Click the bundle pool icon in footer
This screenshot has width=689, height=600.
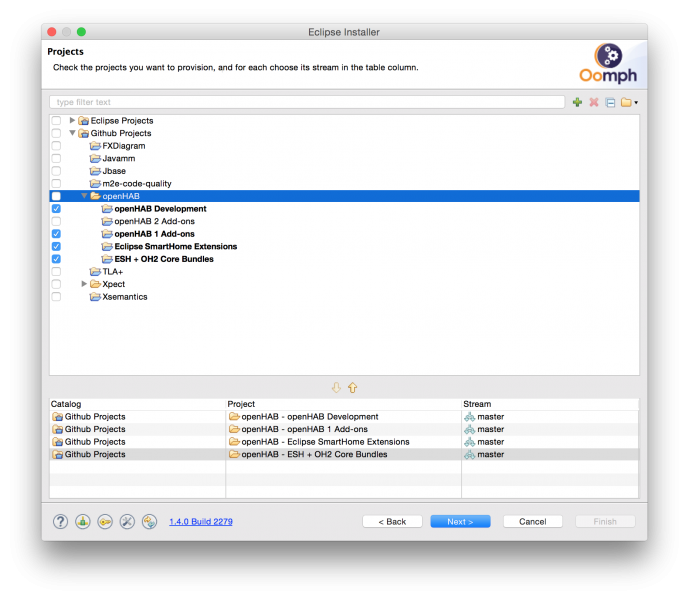tap(83, 521)
